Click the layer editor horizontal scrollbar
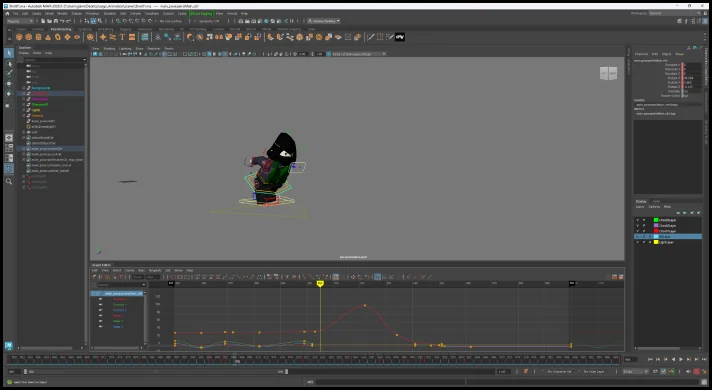The height and width of the screenshot is (390, 712). [658, 348]
